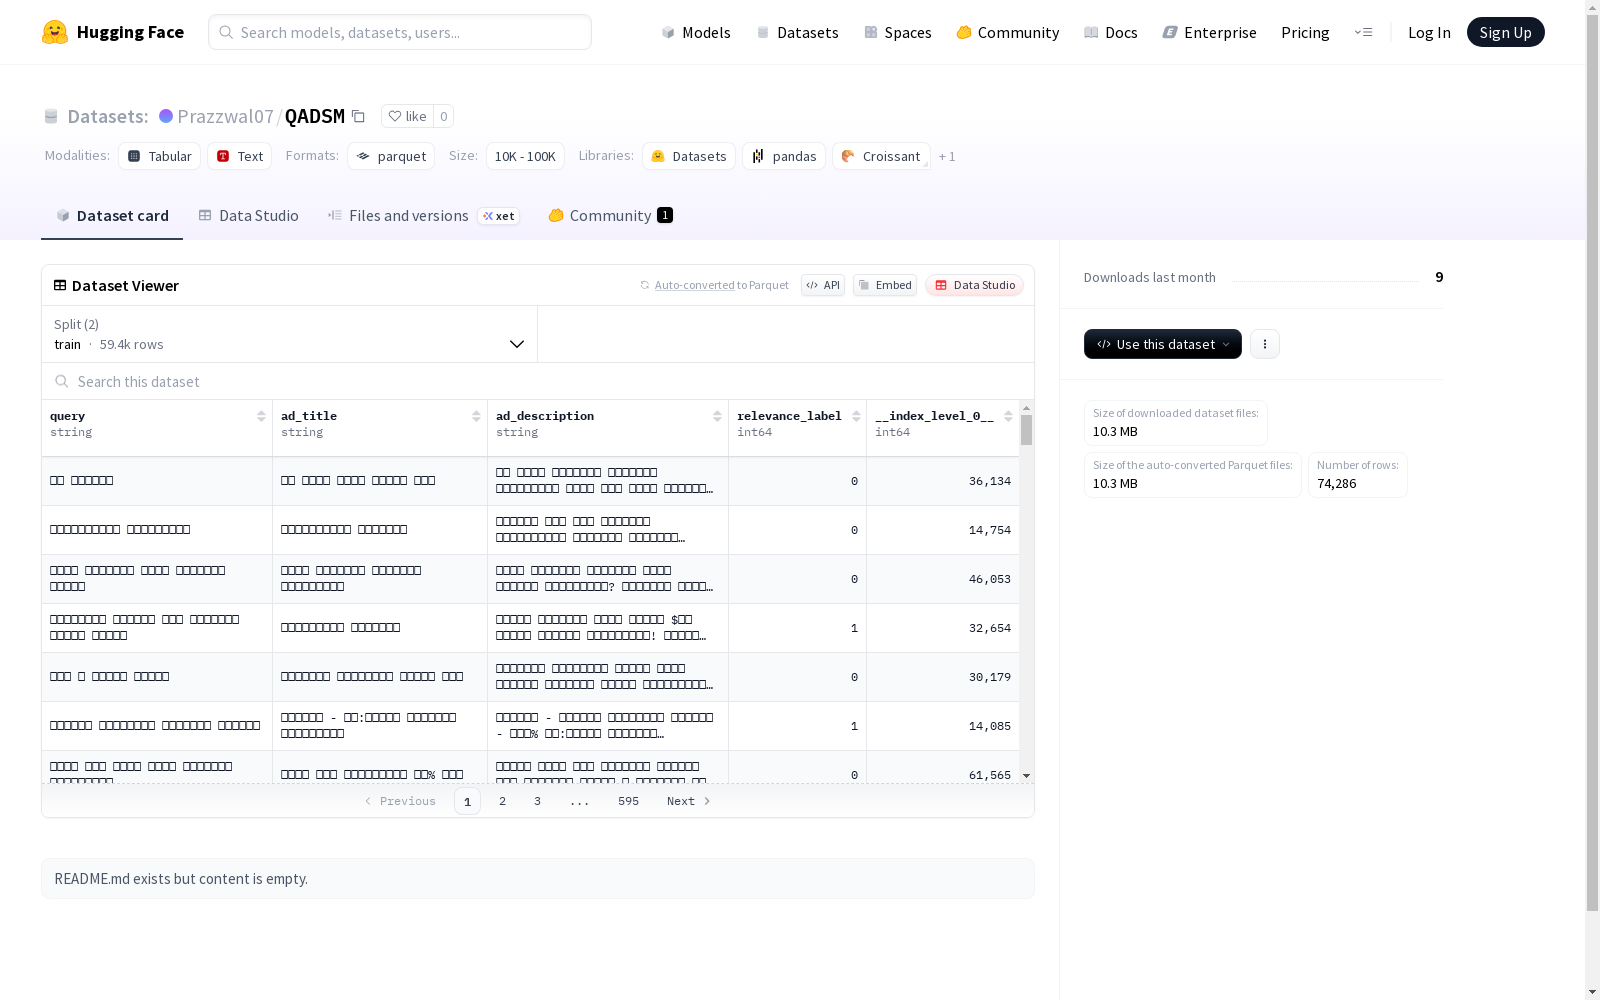
Task: Open the Pricing page
Action: (1305, 32)
